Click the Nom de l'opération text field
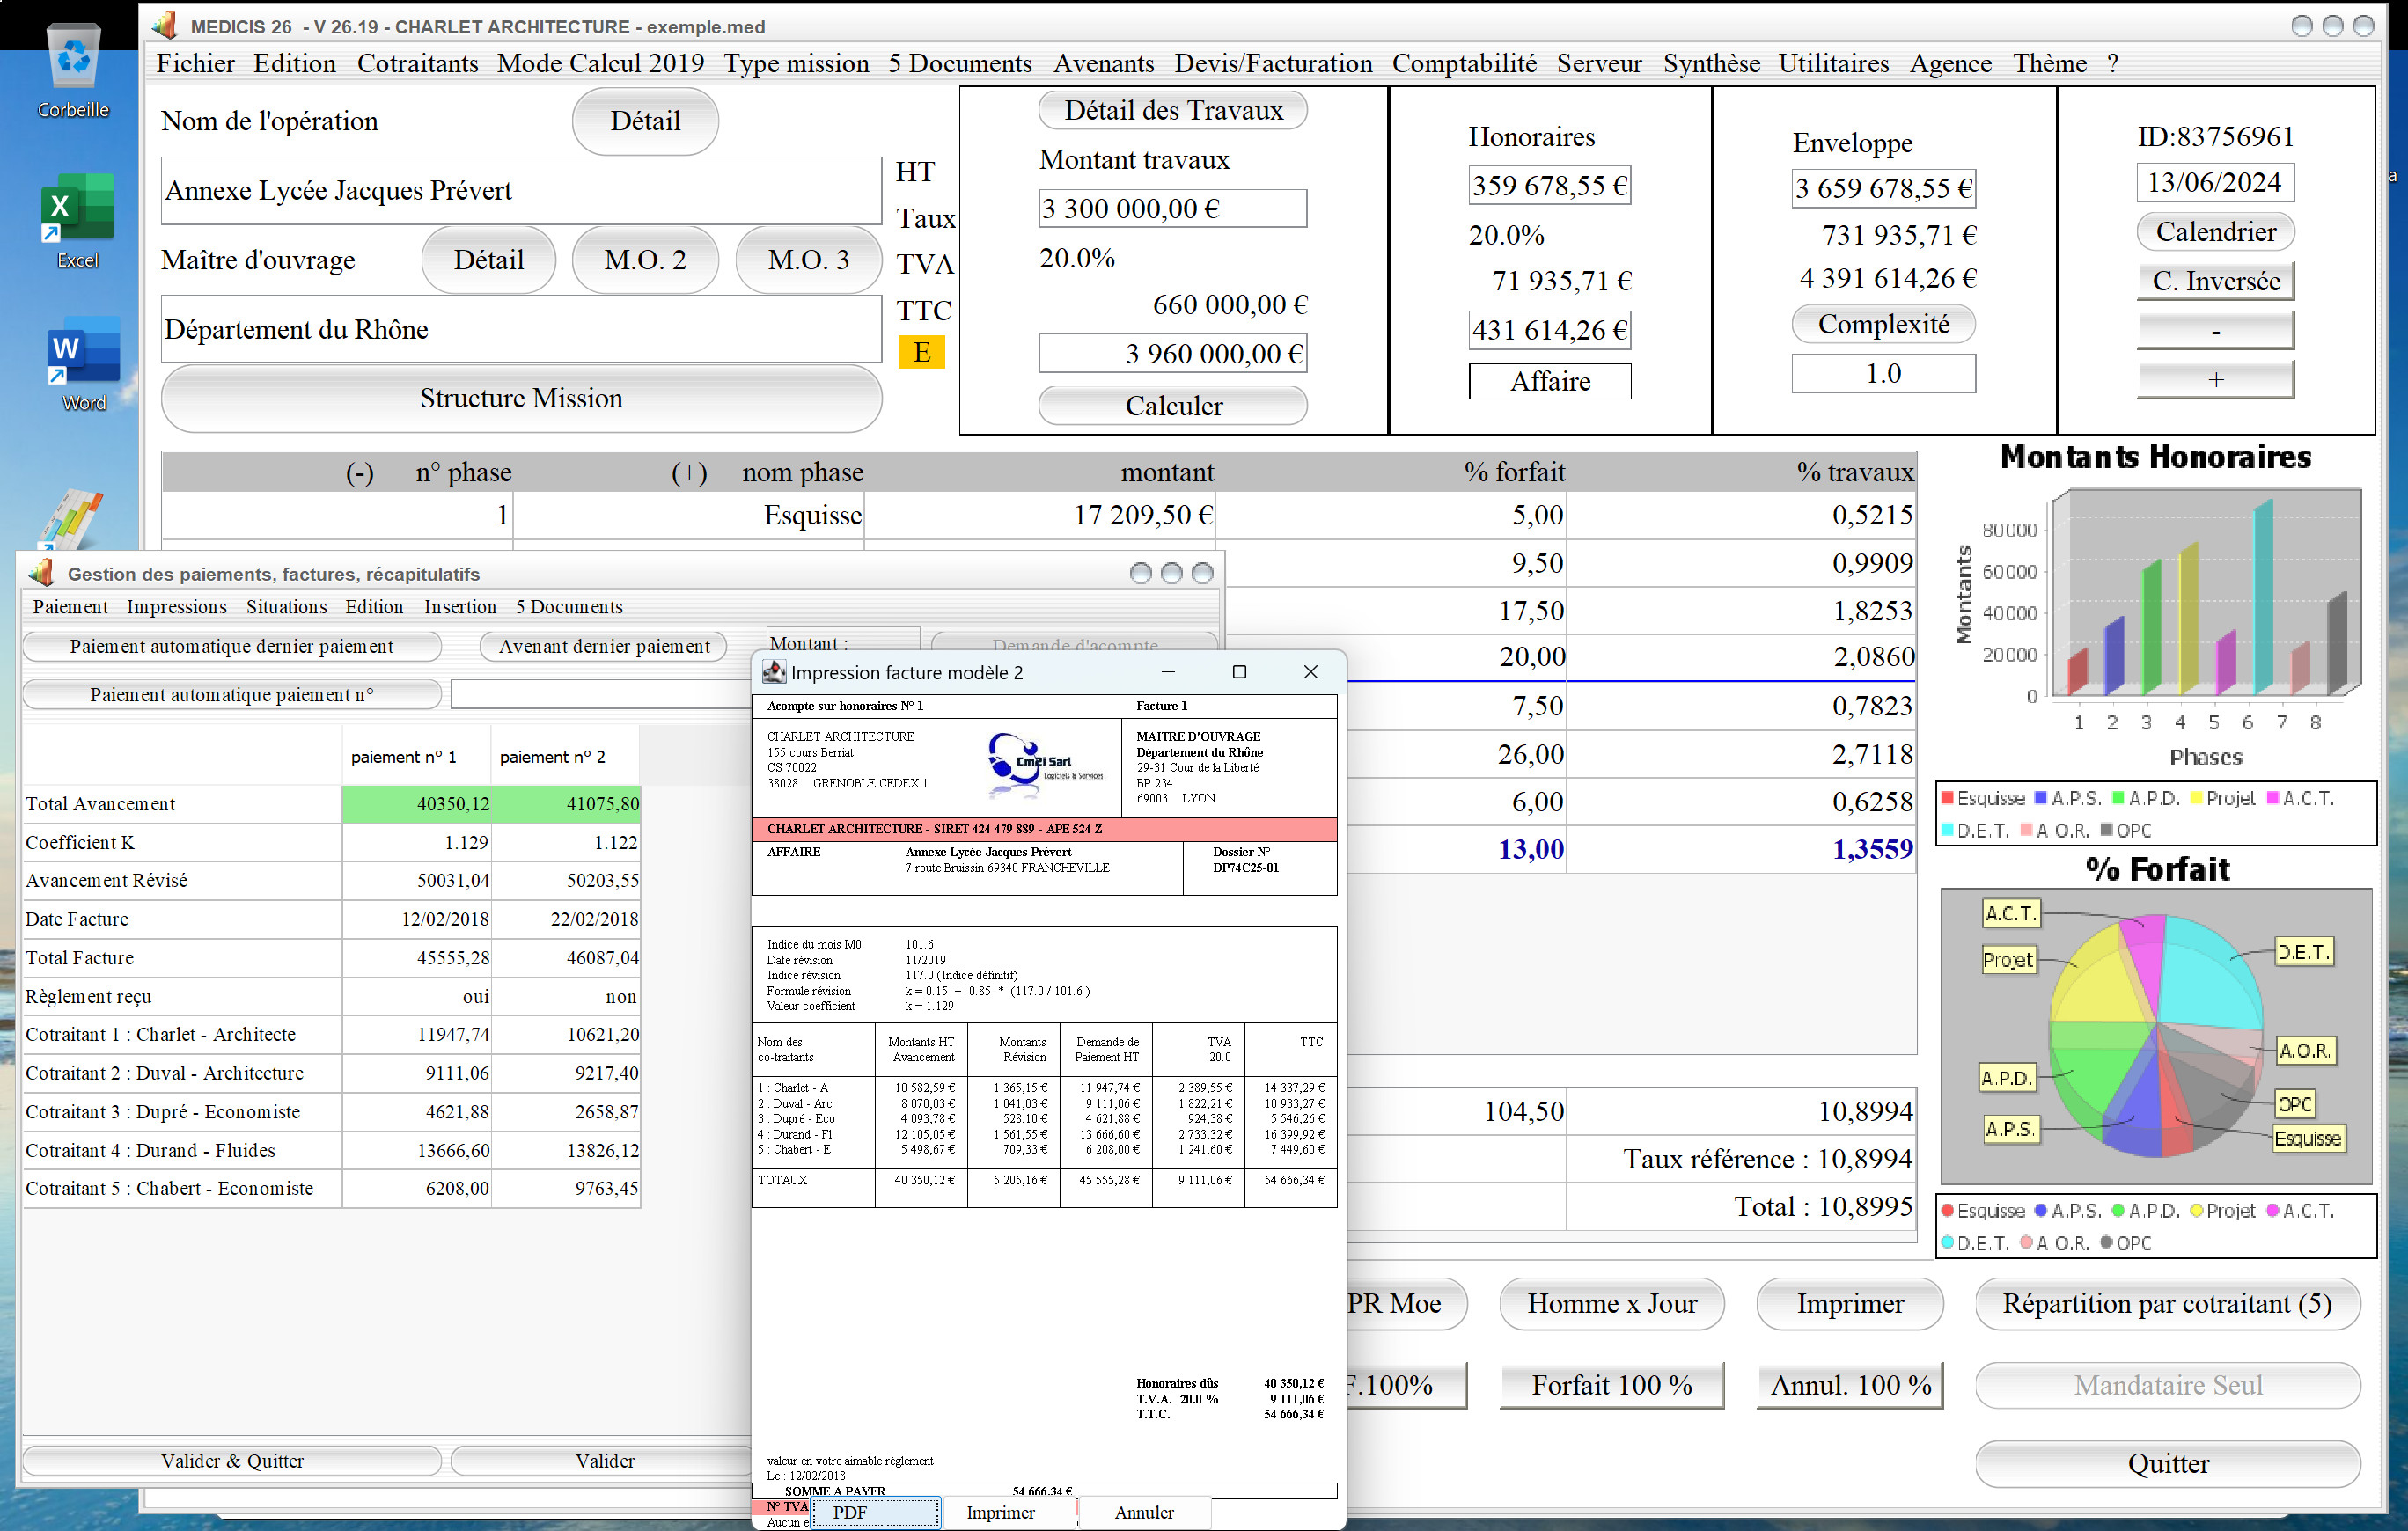The image size is (2408, 1531). [521, 190]
